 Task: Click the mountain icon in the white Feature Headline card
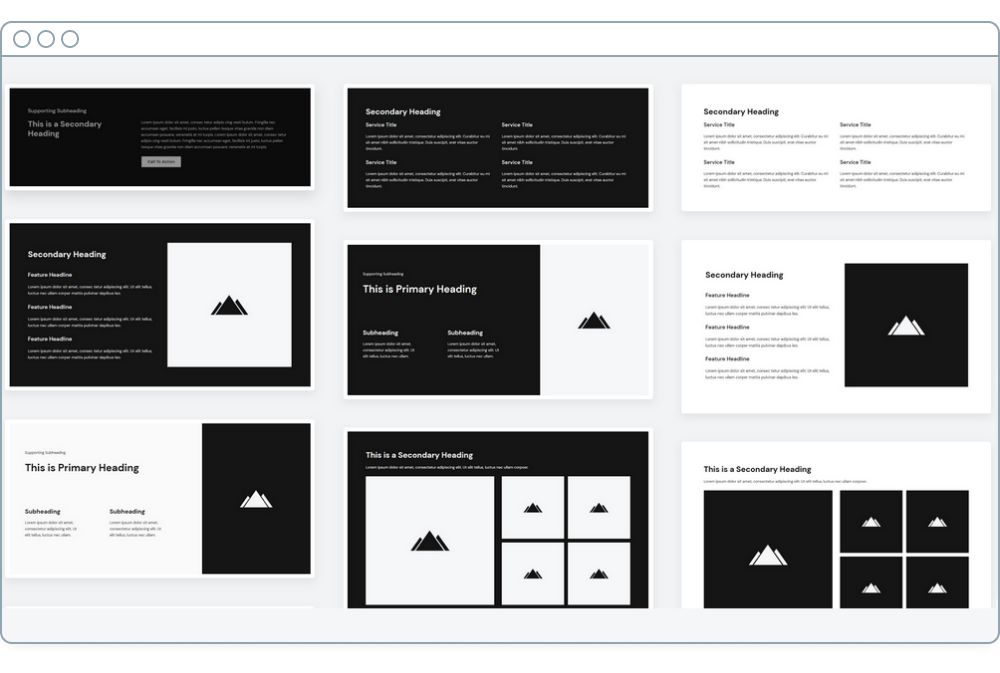pos(906,325)
